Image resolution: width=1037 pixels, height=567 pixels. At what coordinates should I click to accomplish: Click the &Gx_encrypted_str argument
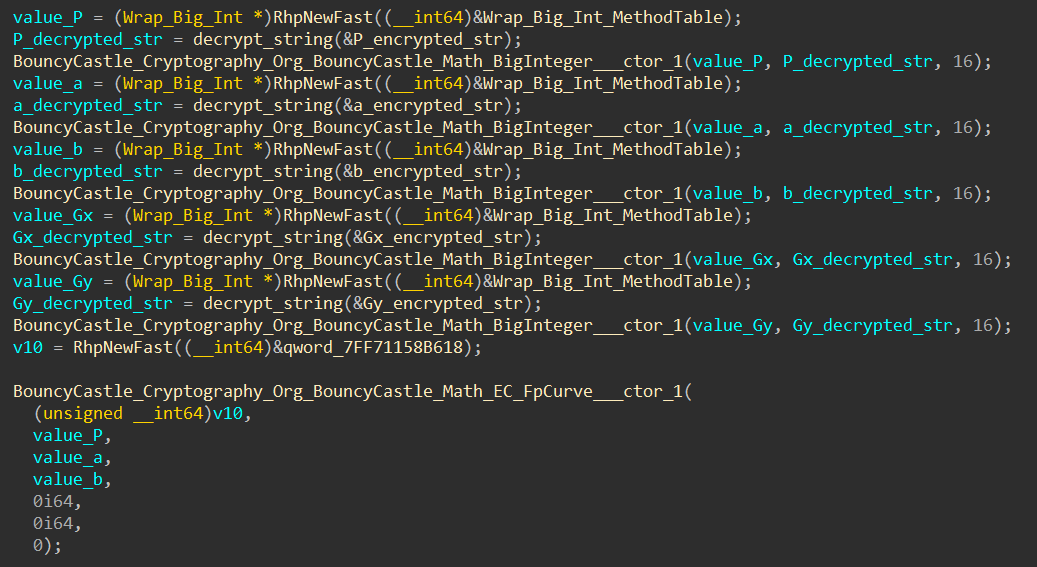(438, 238)
